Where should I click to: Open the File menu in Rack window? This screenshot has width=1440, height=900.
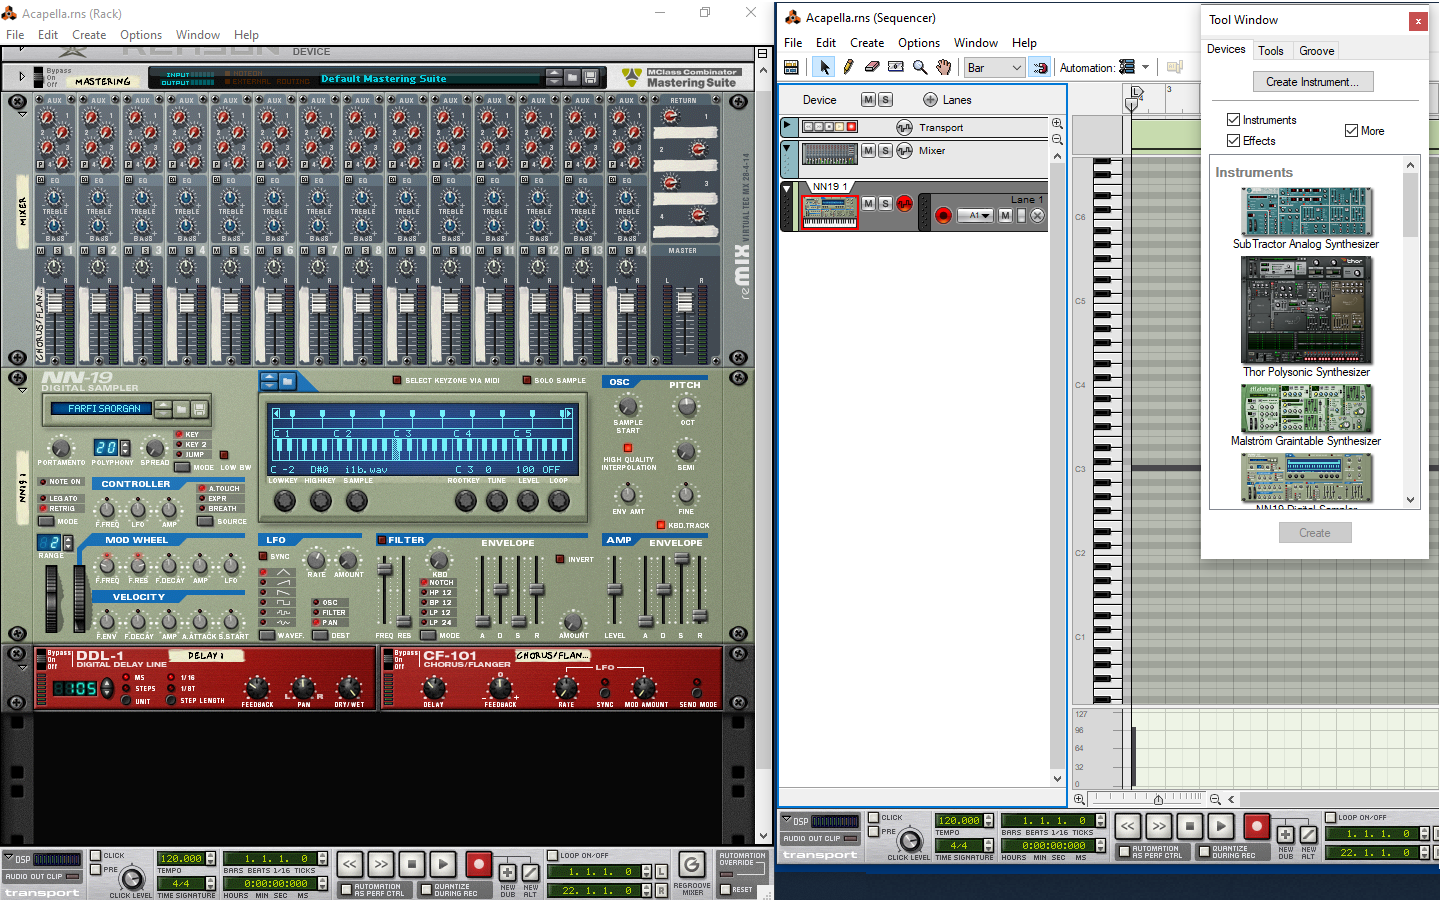point(15,35)
